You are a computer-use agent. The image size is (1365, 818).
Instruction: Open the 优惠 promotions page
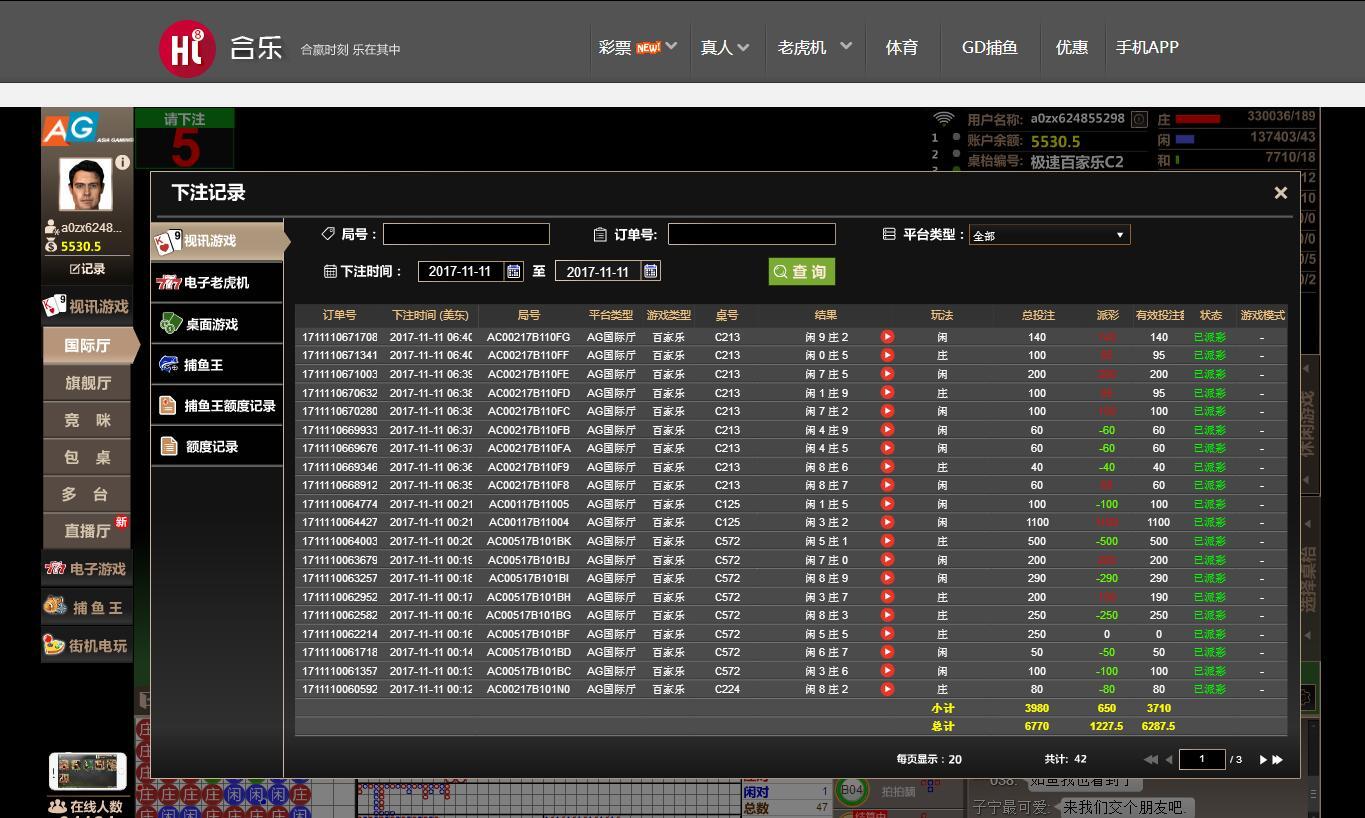click(1071, 47)
